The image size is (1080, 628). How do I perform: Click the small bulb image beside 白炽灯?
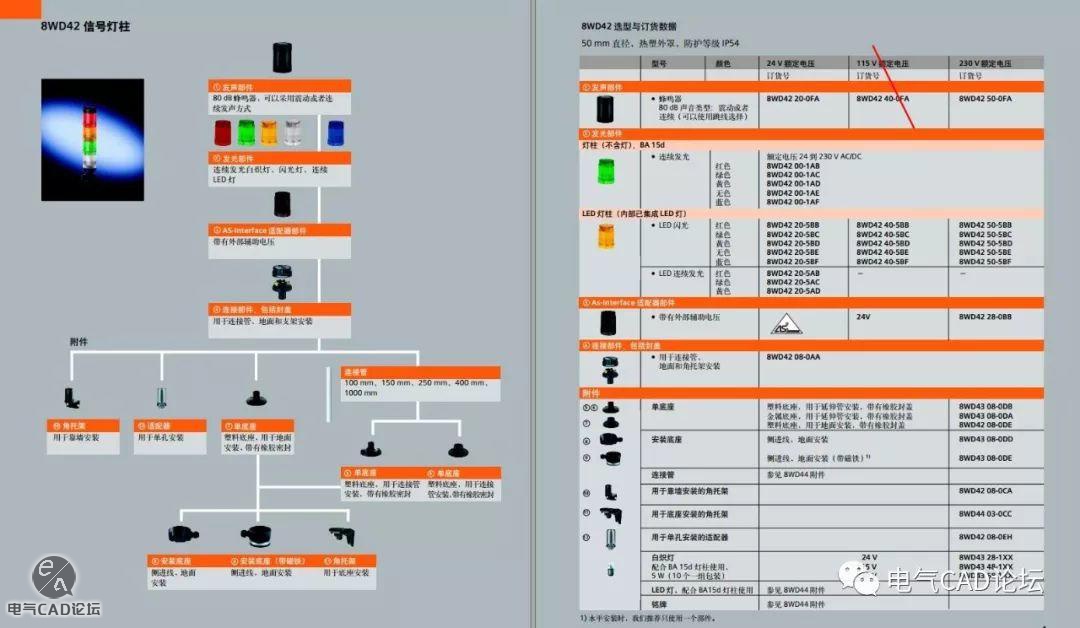pos(610,571)
